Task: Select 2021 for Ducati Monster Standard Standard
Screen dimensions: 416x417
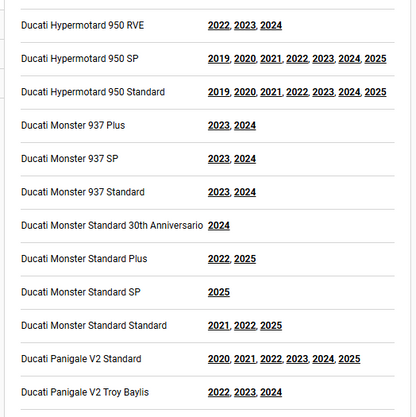Action: [219, 326]
